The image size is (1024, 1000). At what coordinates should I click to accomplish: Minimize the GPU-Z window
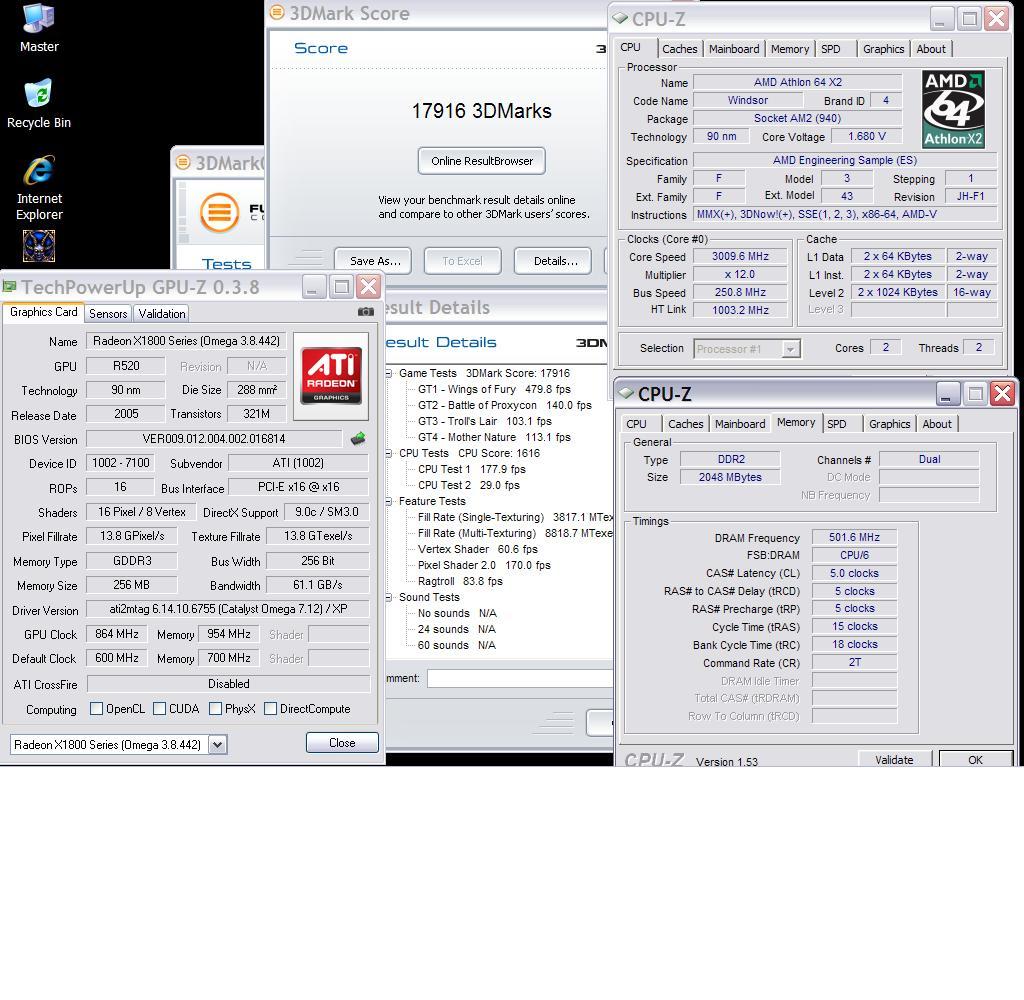point(314,287)
